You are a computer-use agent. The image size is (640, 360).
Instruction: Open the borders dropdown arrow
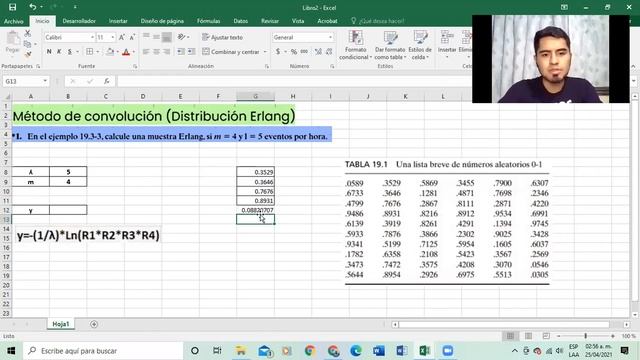97,52
